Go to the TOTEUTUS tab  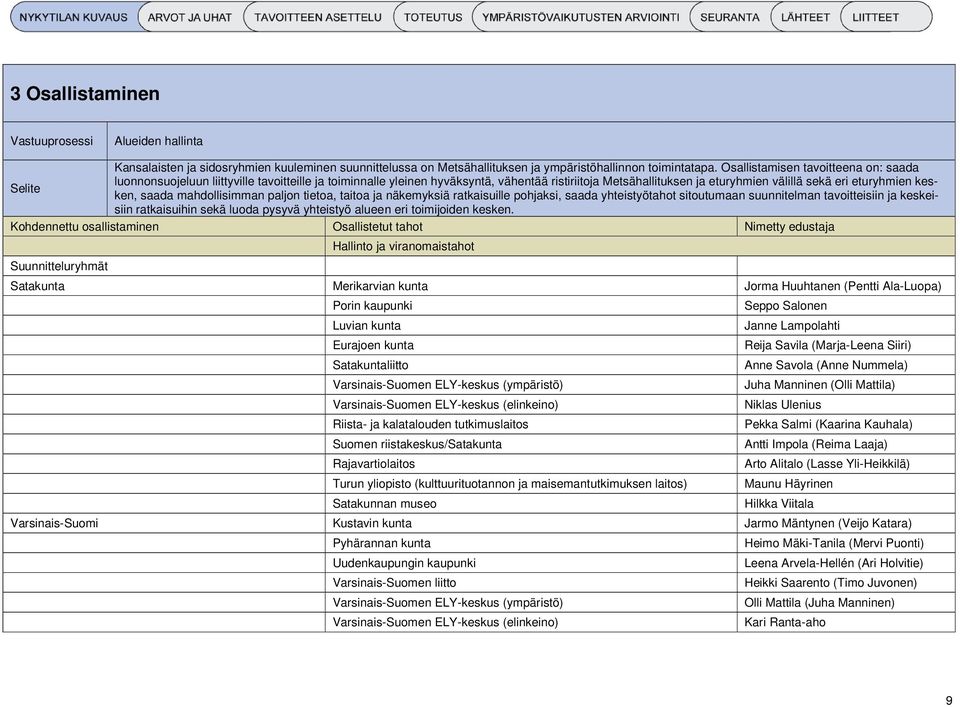pyautogui.click(x=433, y=17)
